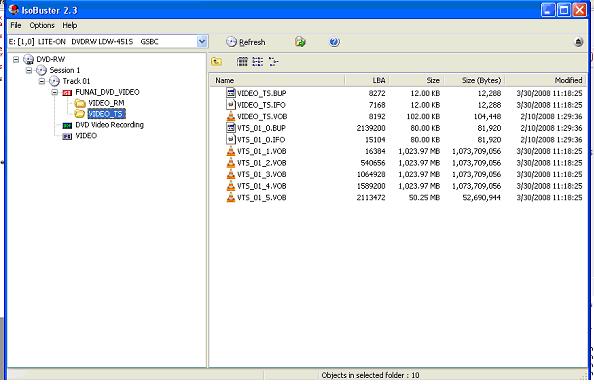Click the VIDEO item's blue icon
Screen dimensions: 594x384
[x=67, y=136]
